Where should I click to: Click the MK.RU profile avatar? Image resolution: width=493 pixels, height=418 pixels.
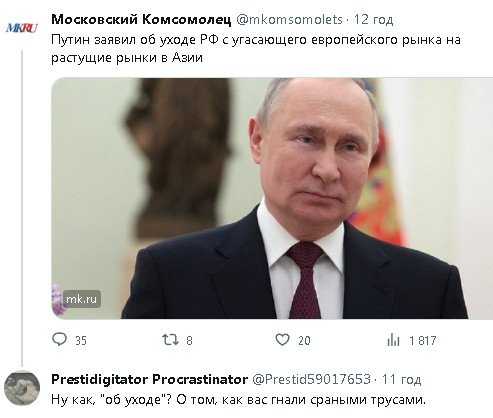[22, 28]
